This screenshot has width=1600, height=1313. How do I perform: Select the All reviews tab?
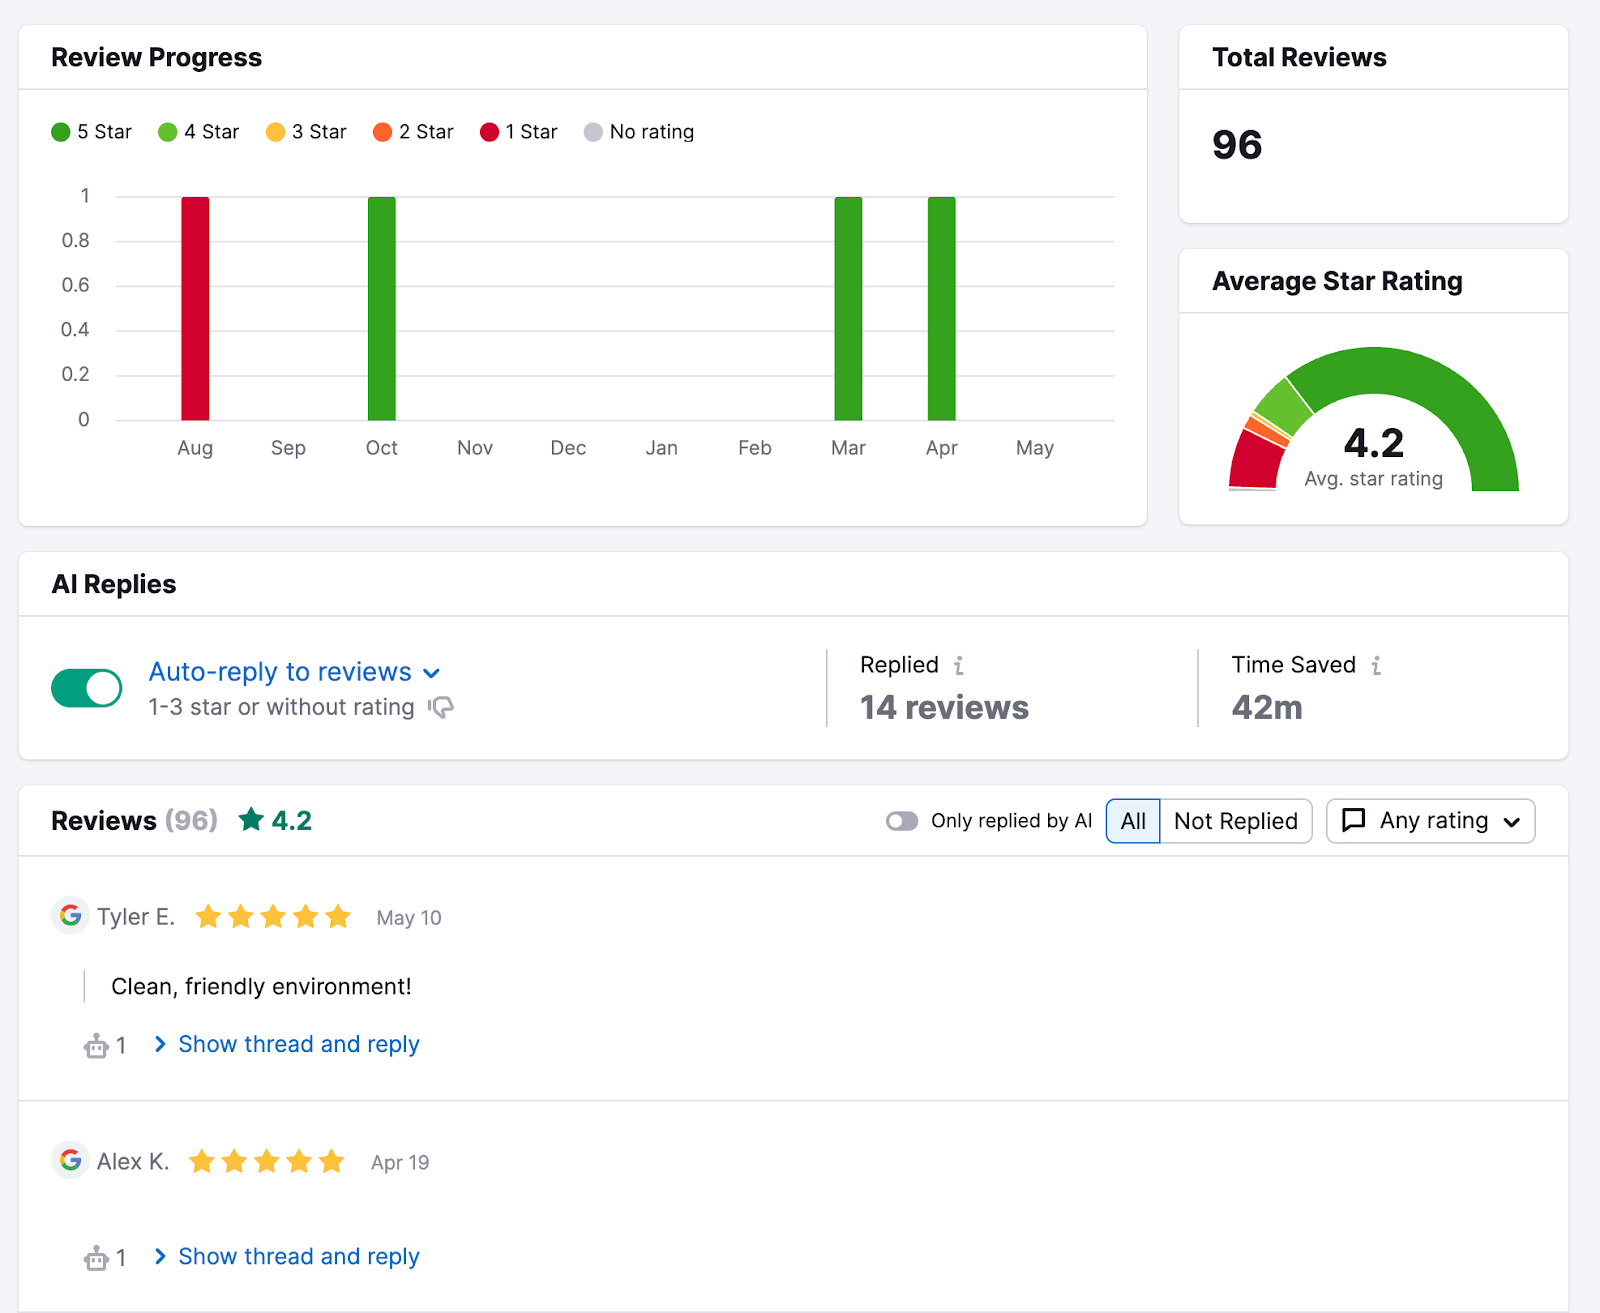1132,820
